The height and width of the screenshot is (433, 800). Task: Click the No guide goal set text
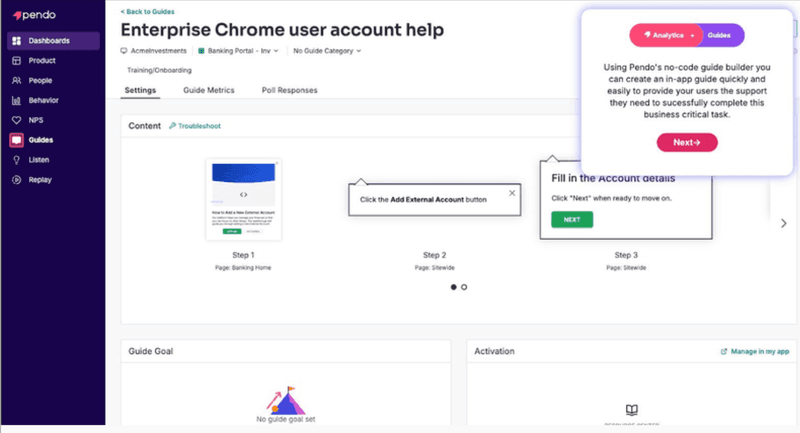point(286,419)
